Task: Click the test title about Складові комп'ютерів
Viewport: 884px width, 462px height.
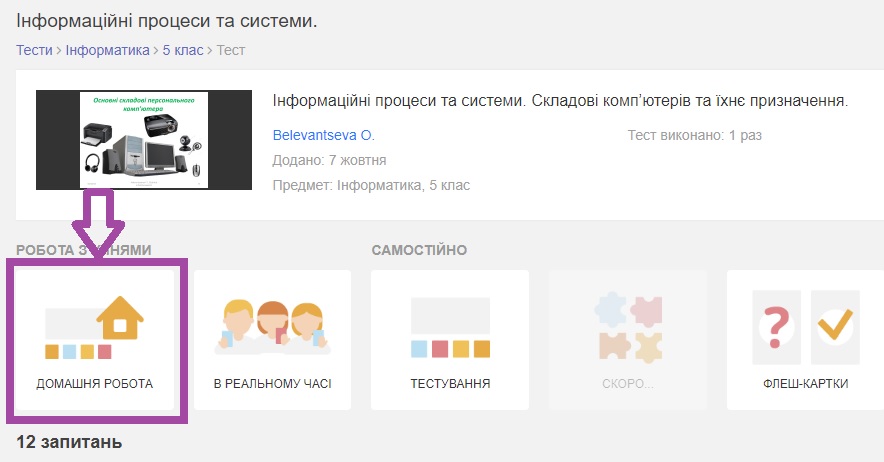Action: tap(559, 102)
